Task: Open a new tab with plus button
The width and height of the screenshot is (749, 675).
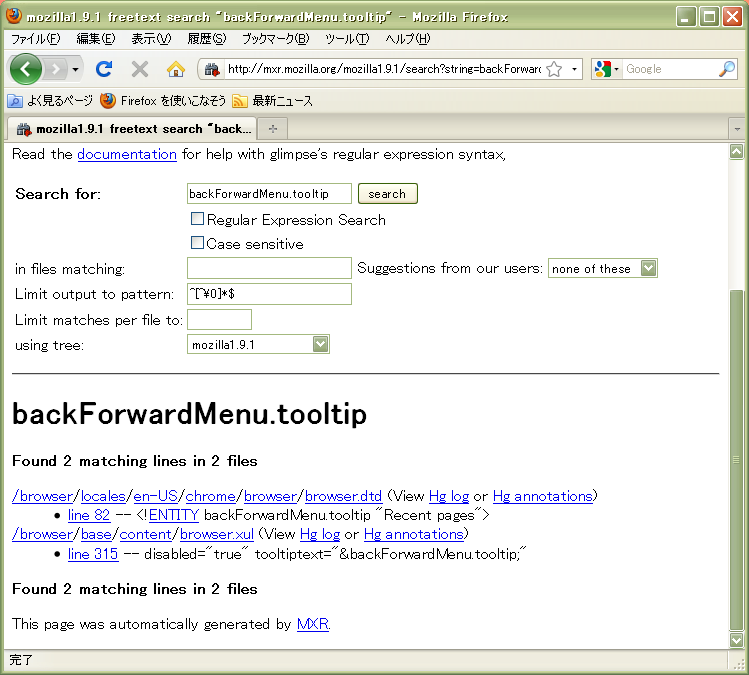Action: point(273,129)
